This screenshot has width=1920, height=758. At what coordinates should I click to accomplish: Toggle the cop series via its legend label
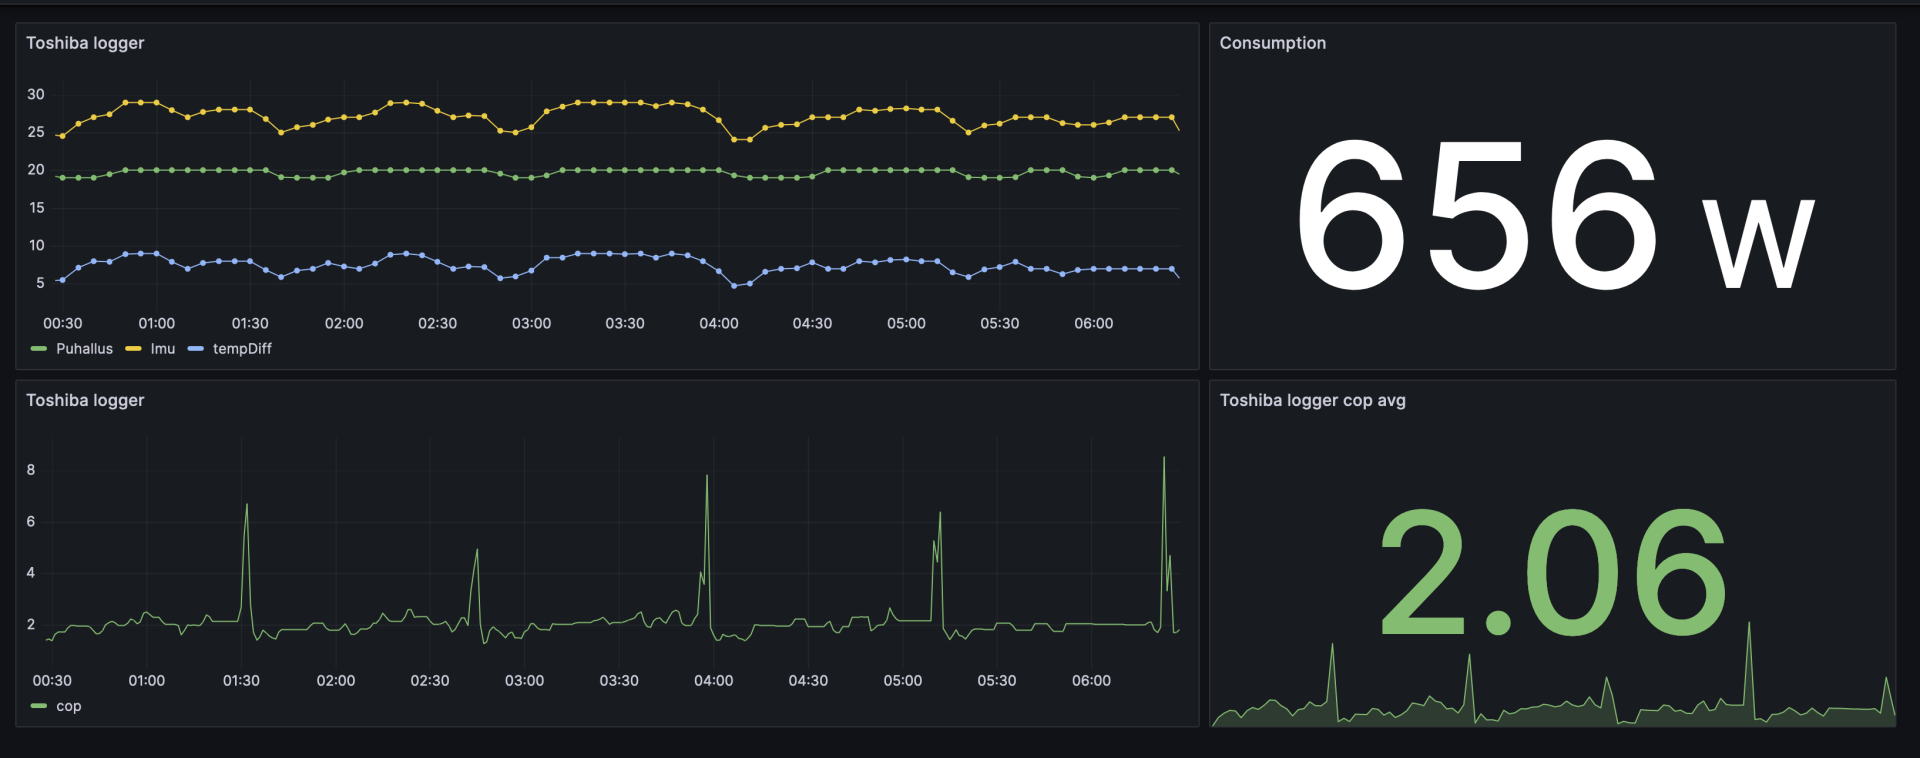click(69, 706)
